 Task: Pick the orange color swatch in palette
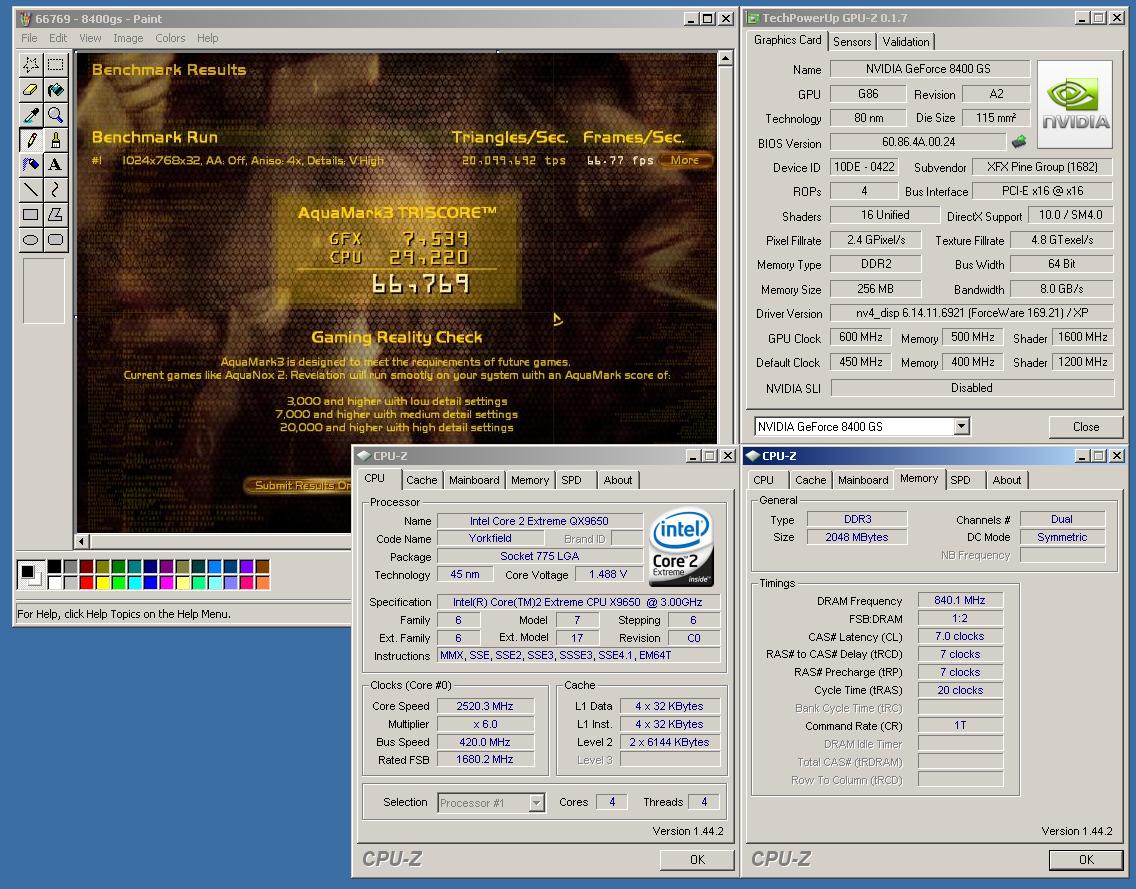(262, 582)
